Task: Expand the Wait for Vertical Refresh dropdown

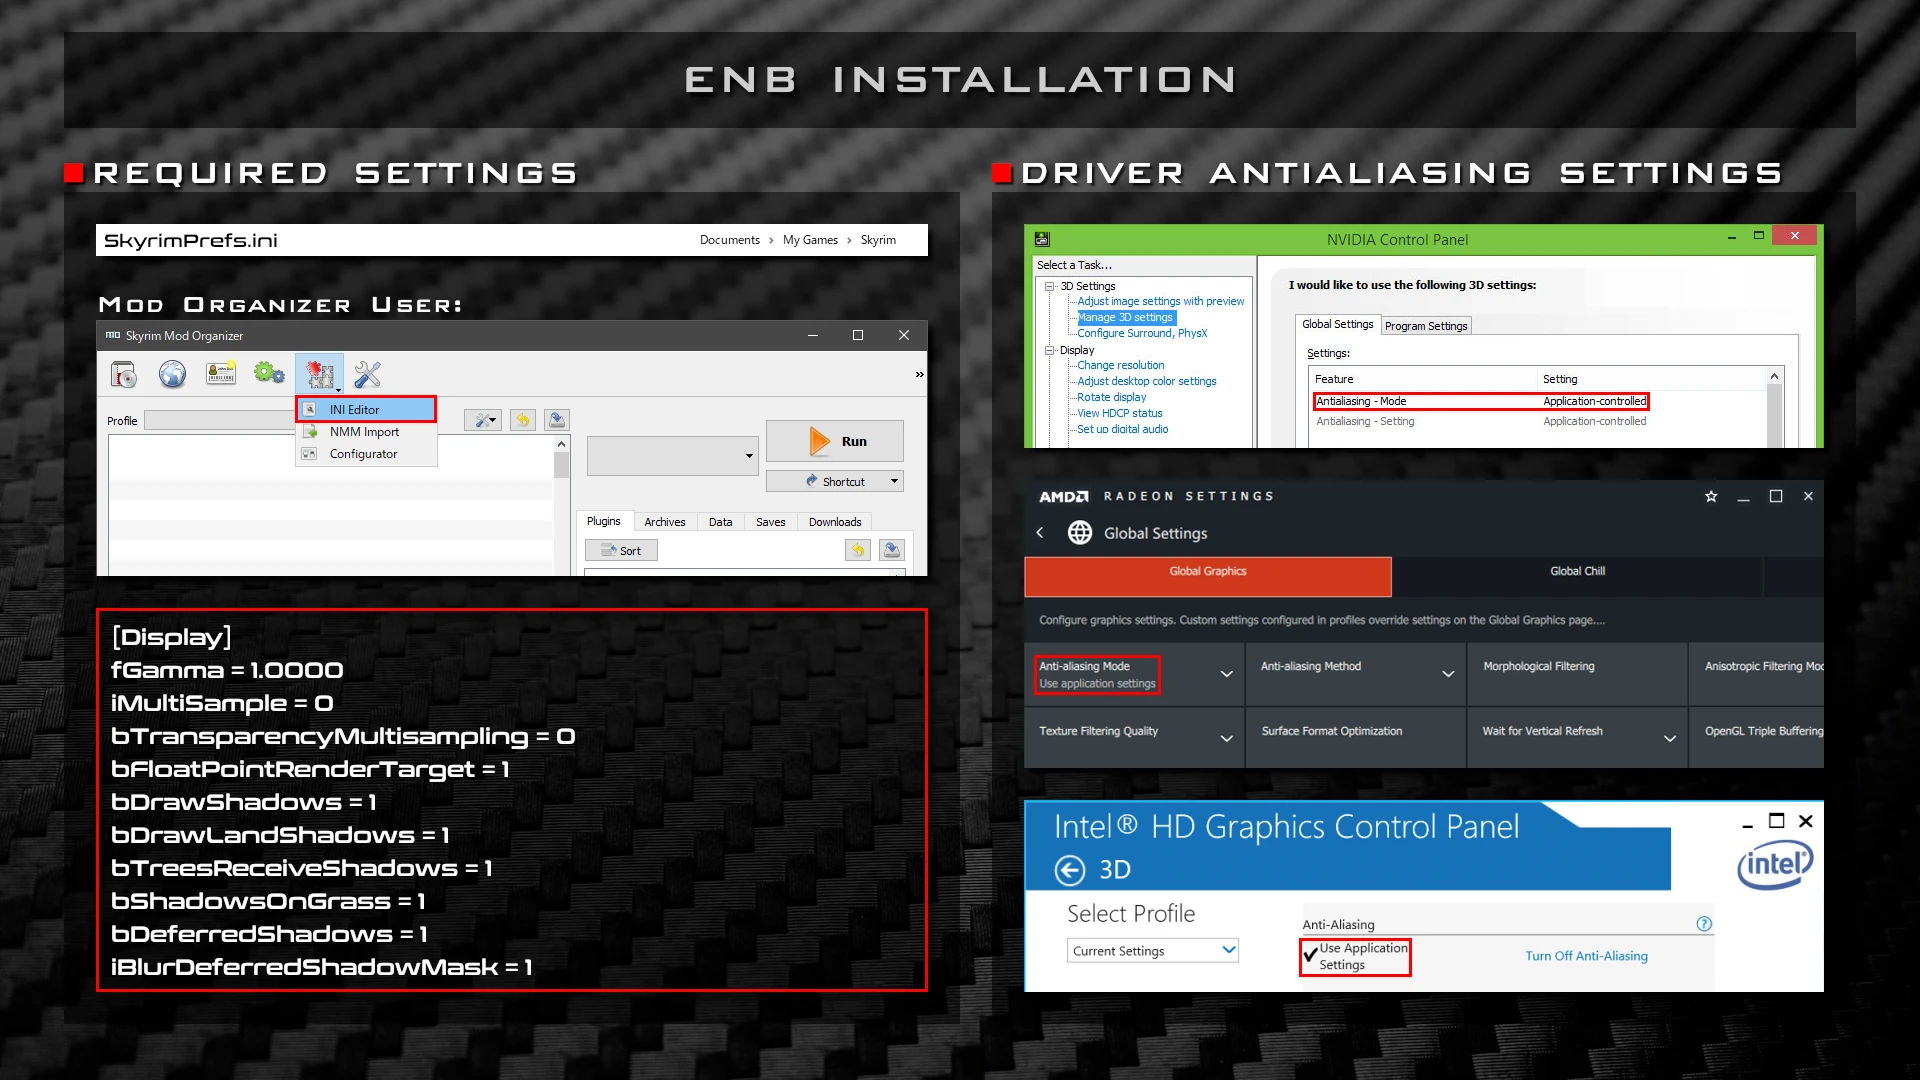Action: click(x=1670, y=738)
